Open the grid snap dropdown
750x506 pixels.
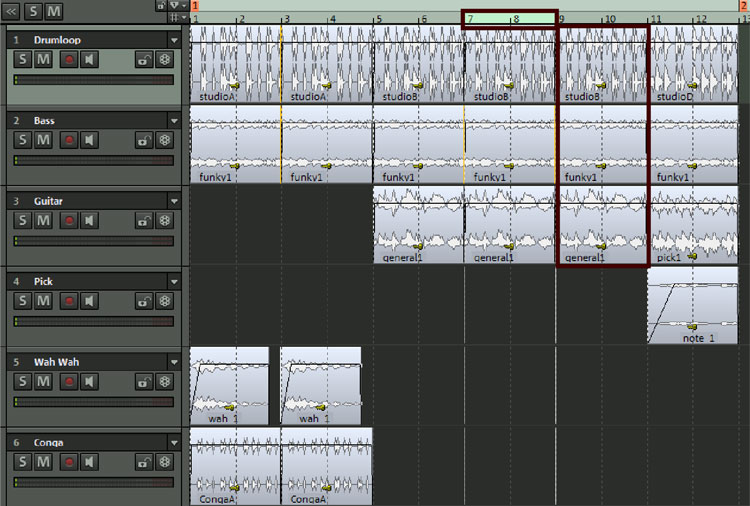click(178, 18)
